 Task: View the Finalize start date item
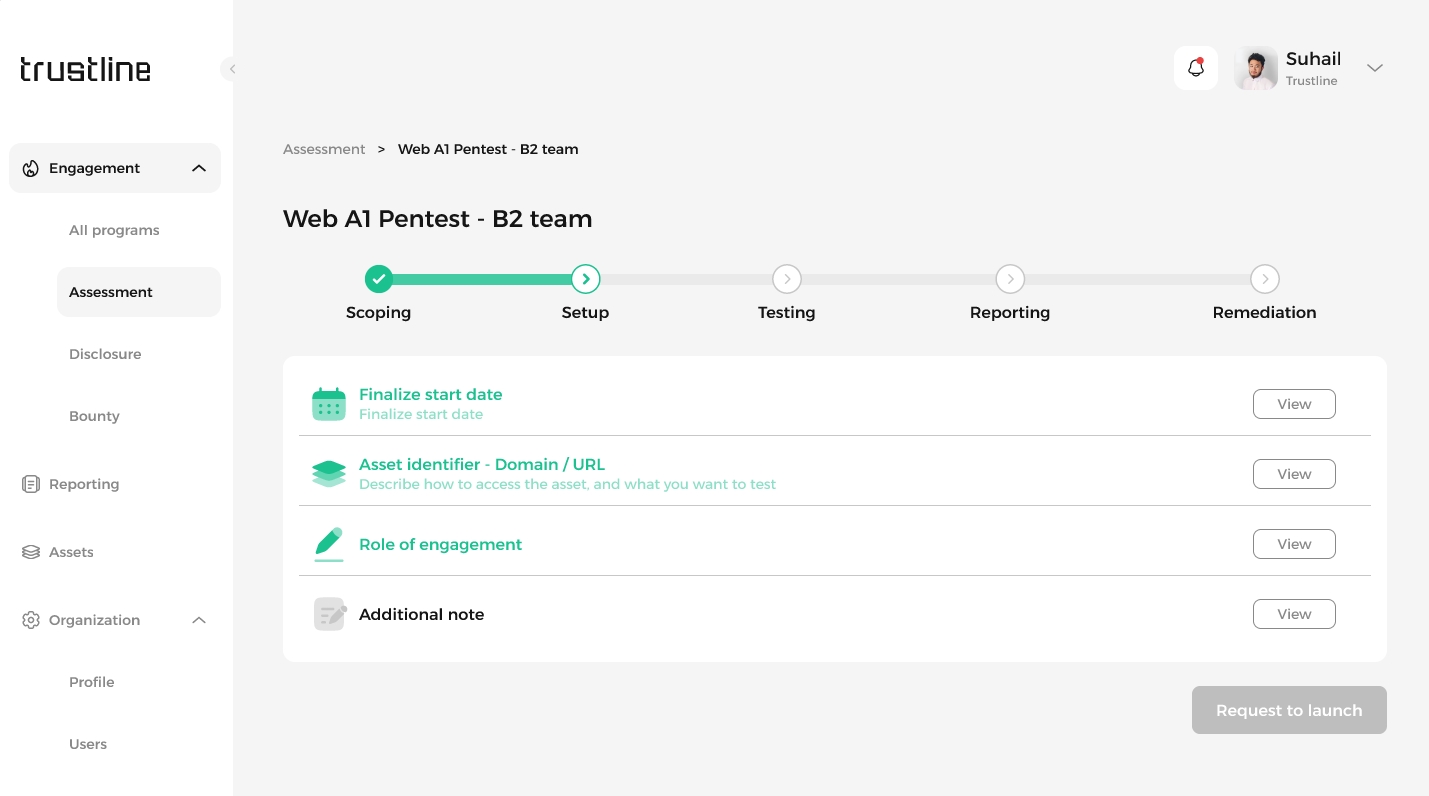(1294, 404)
